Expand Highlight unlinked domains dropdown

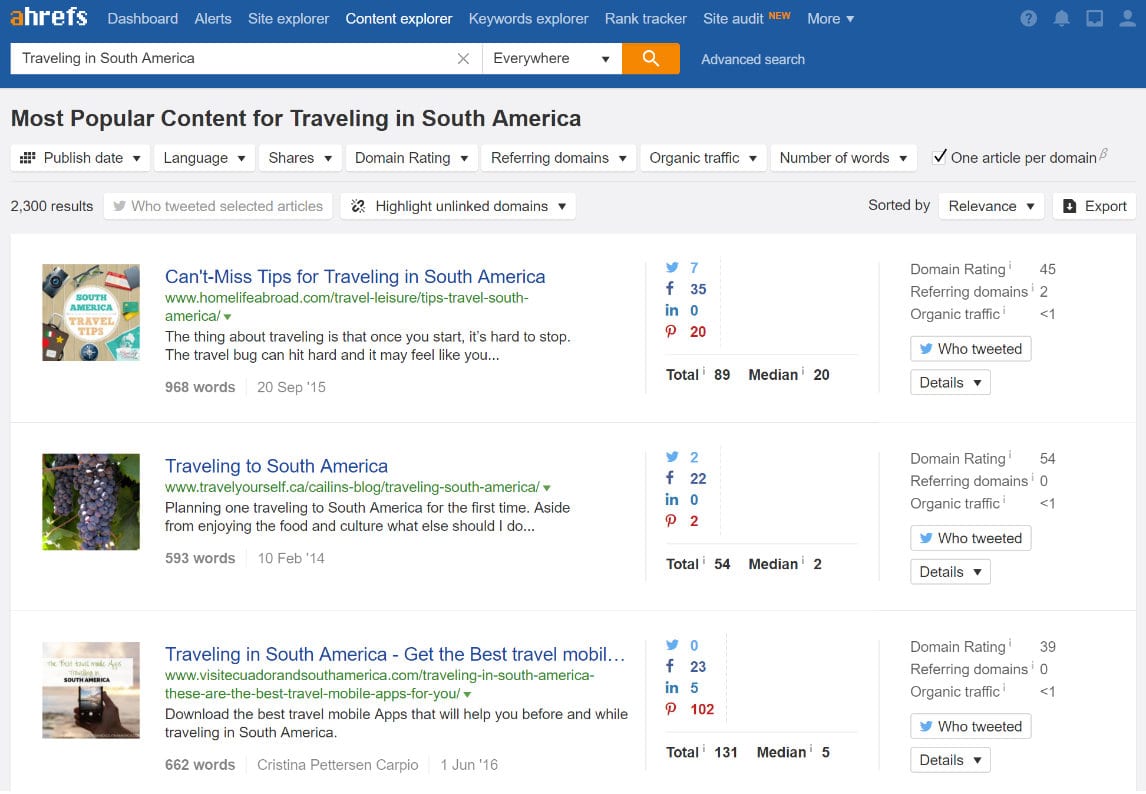coord(458,206)
